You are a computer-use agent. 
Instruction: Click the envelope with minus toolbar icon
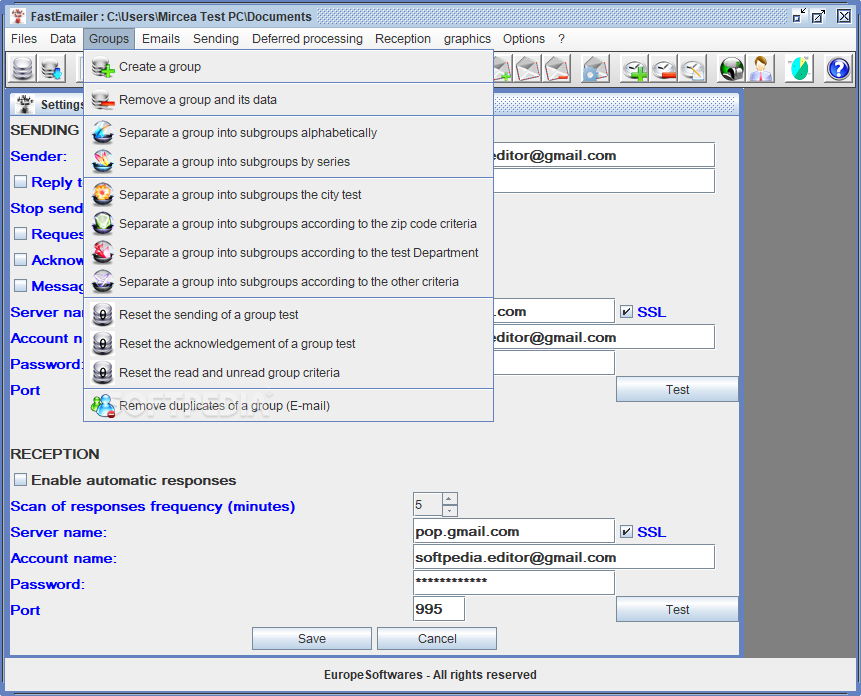[557, 69]
